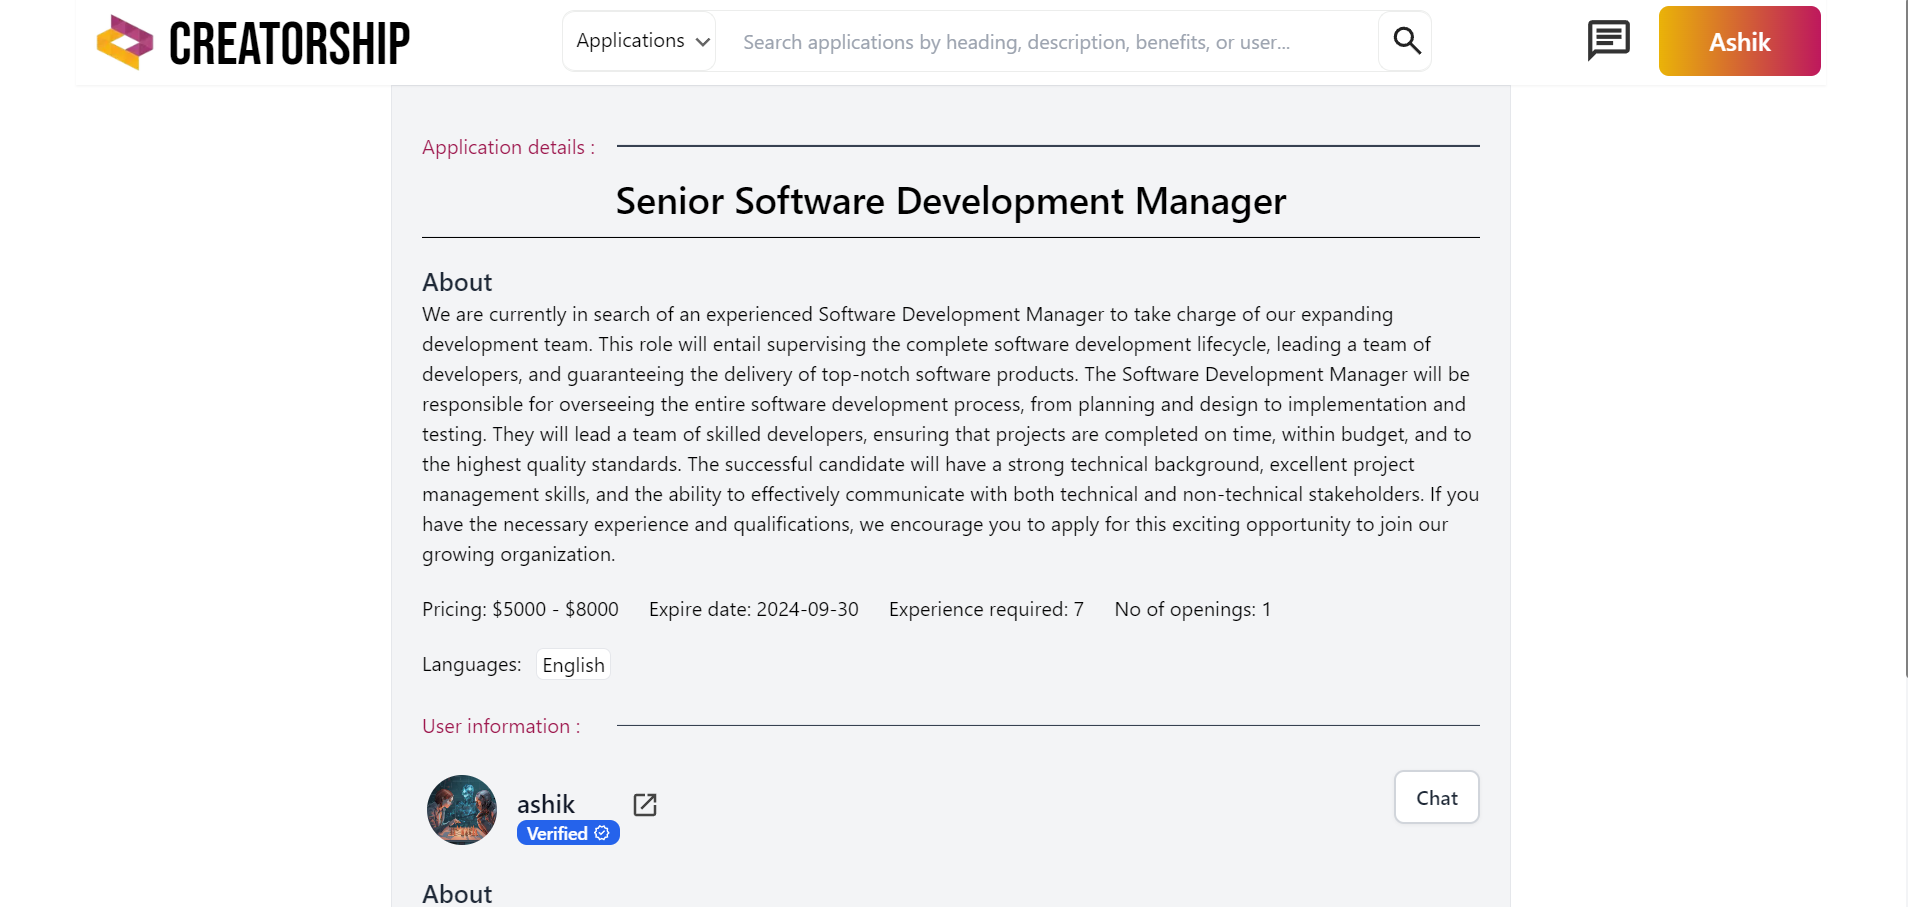1908x907 pixels.
Task: Open the messages chat icon in header
Action: [1608, 41]
